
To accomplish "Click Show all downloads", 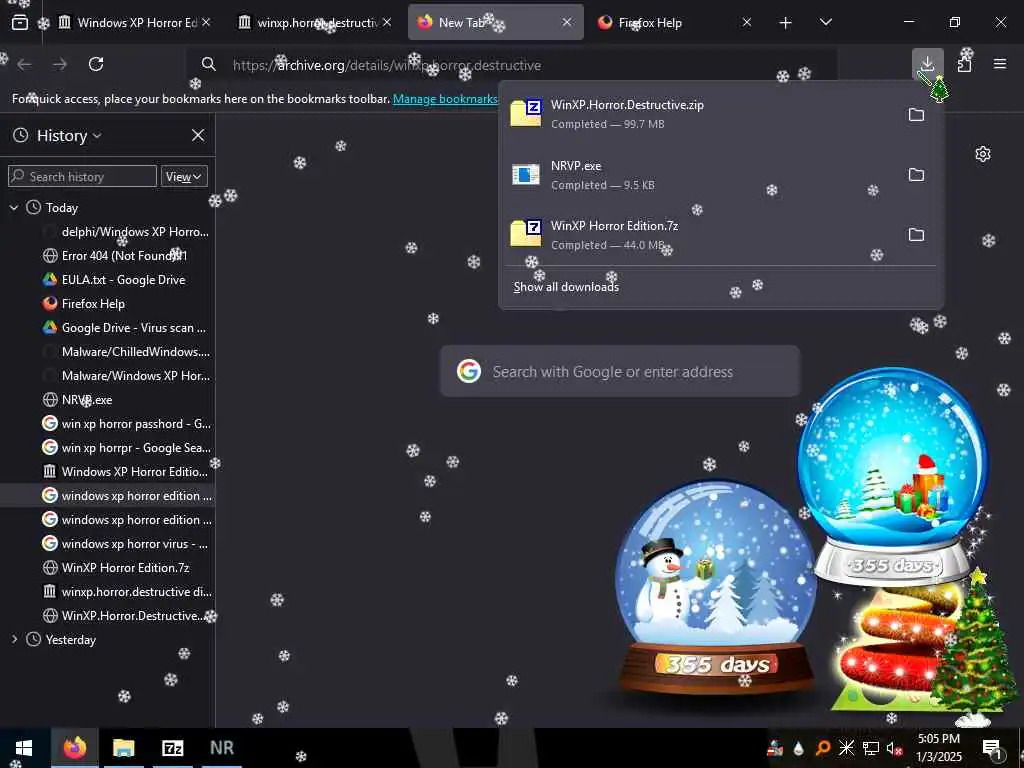I will click(566, 287).
